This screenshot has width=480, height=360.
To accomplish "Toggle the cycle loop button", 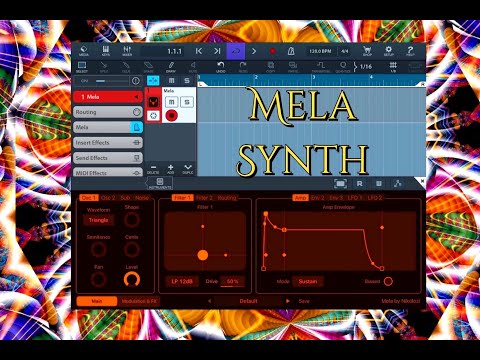I will pyautogui.click(x=236, y=51).
